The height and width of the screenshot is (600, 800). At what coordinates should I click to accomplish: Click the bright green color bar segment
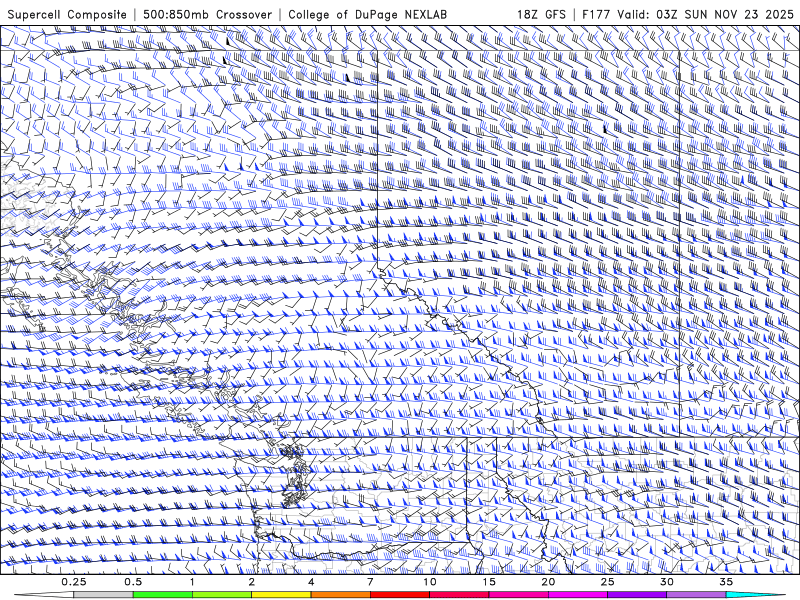click(x=163, y=595)
